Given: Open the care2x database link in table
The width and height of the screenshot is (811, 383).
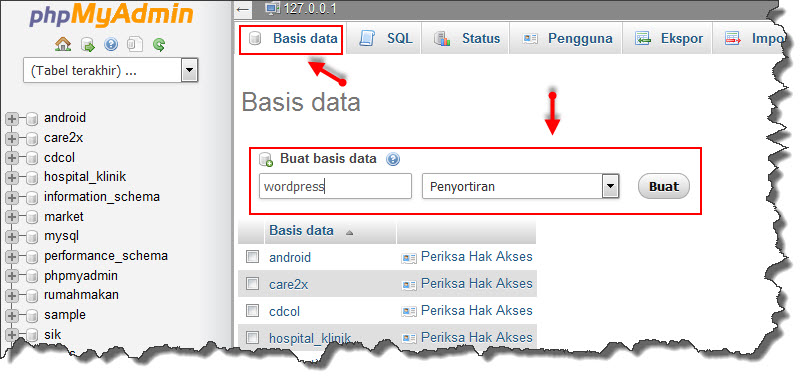Looking at the screenshot, I should 289,284.
